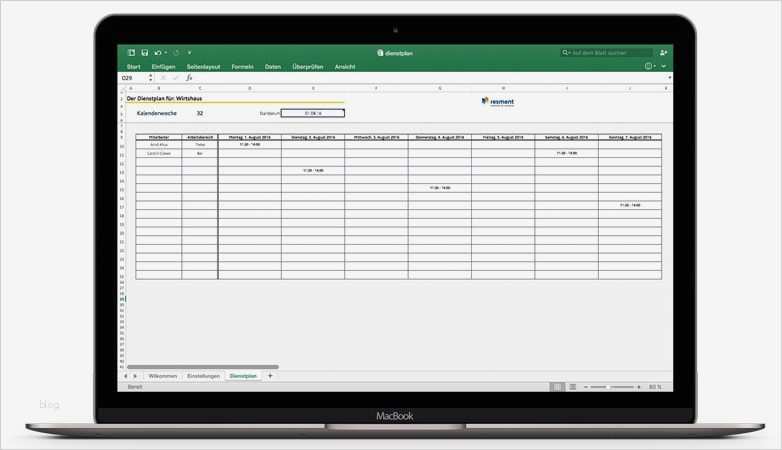The image size is (782, 450).
Task: Click the Montag header cell
Action: click(249, 137)
